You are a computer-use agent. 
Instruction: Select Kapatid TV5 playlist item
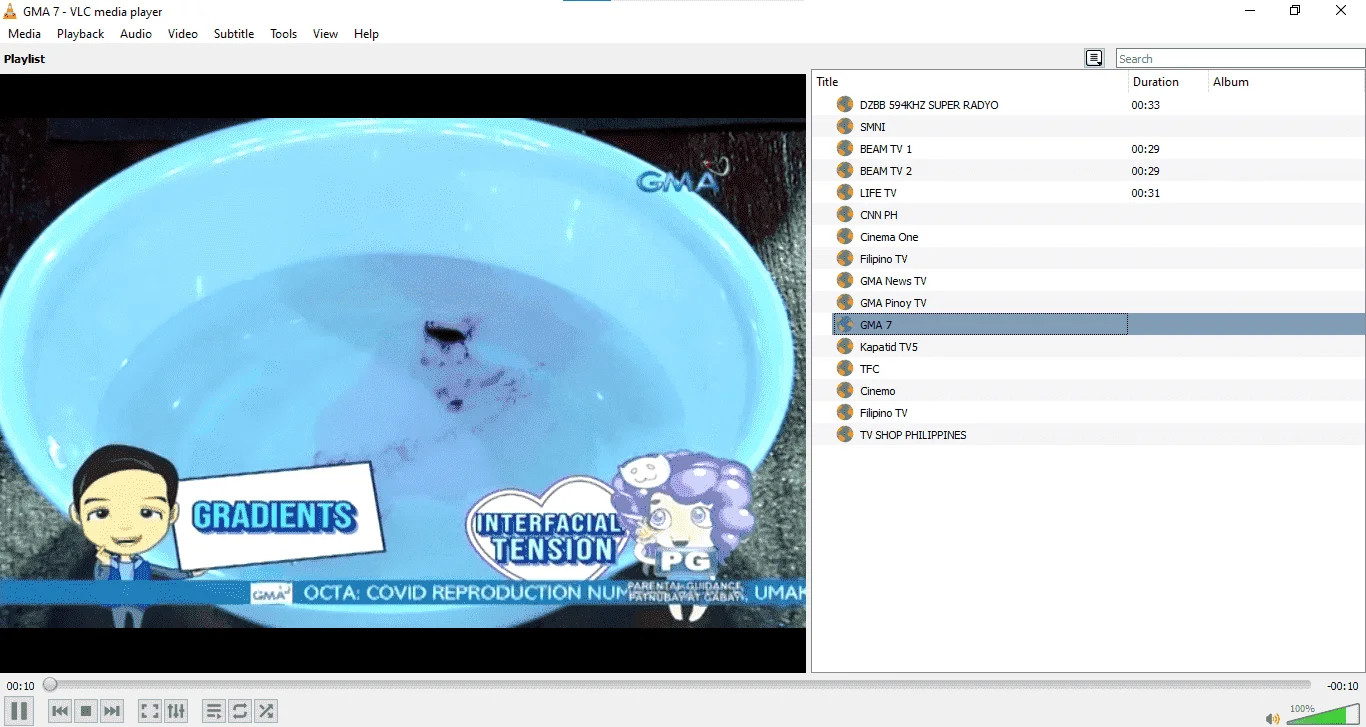(889, 347)
